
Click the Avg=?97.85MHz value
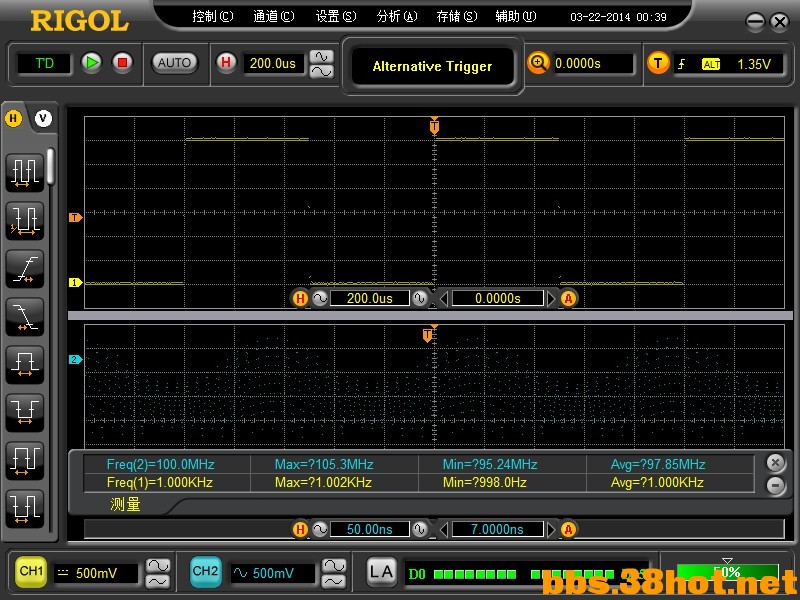pos(658,464)
